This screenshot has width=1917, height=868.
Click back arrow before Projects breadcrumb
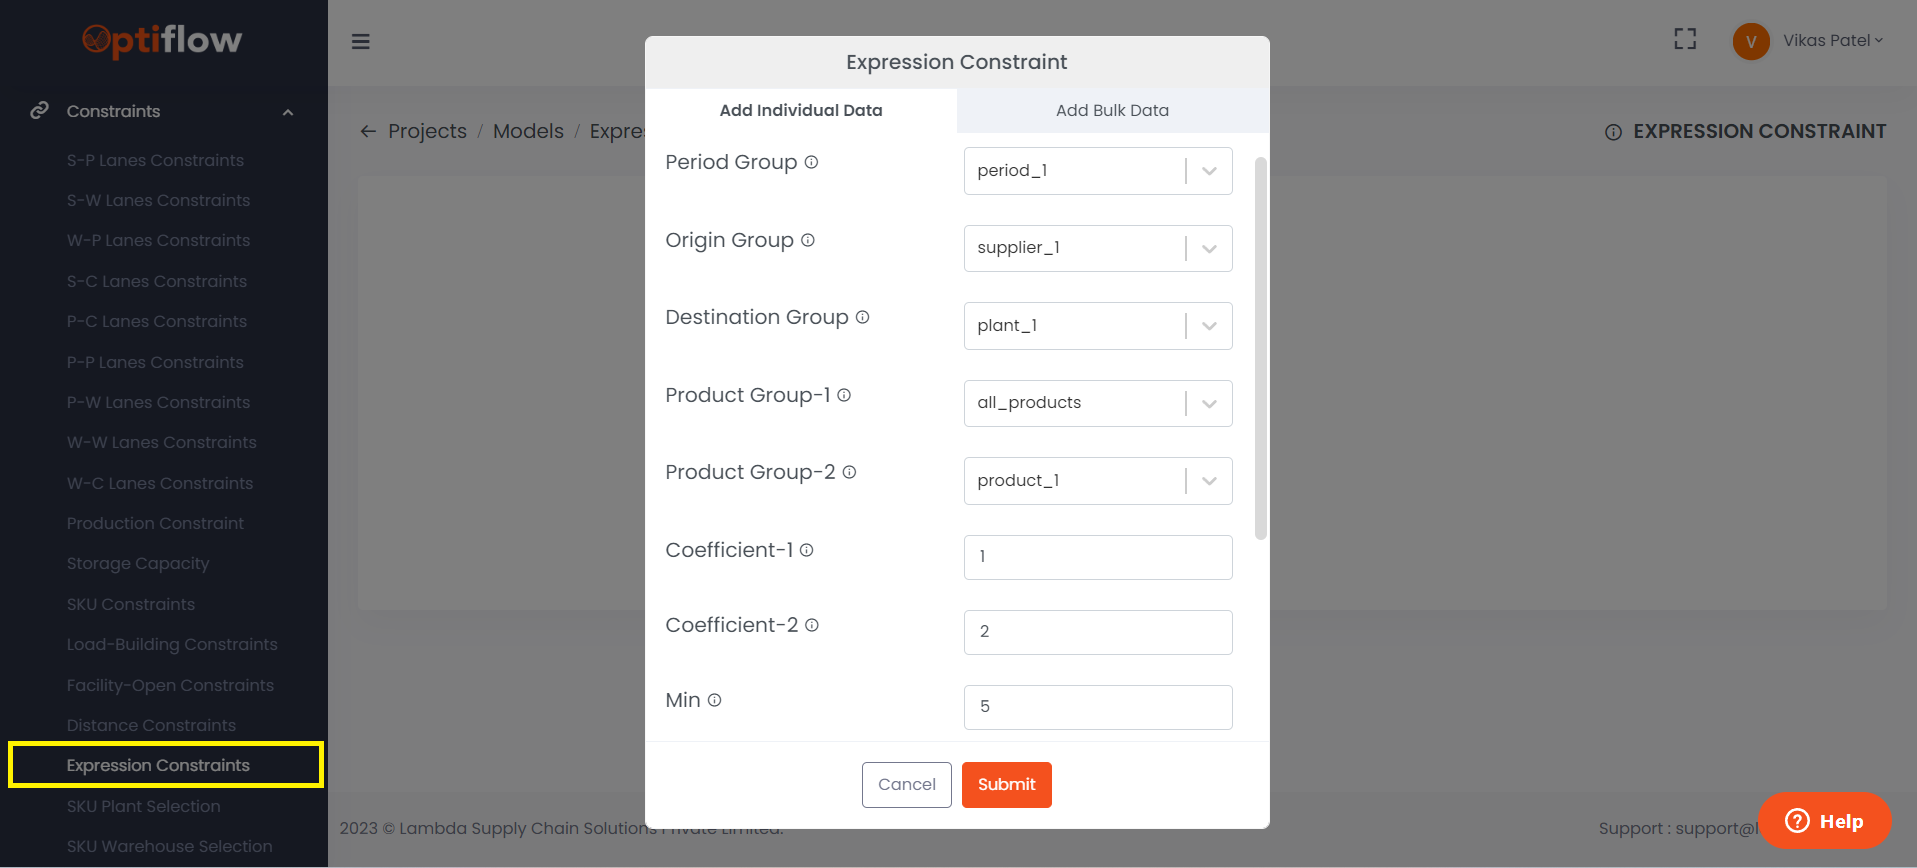tap(368, 131)
